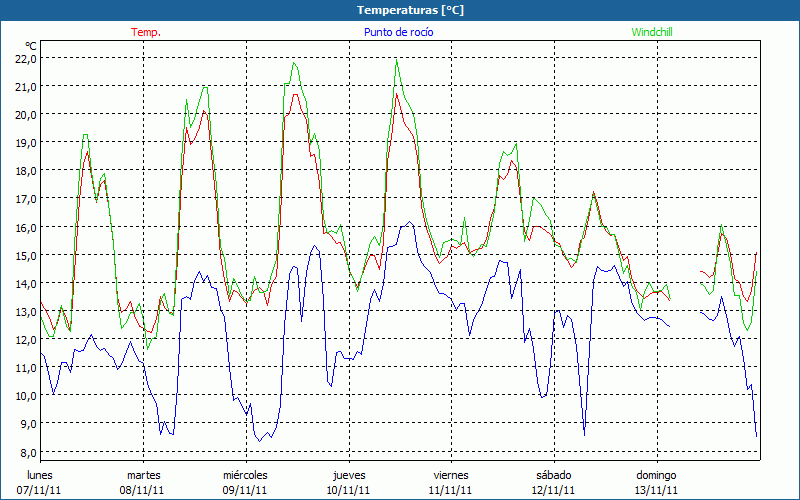This screenshot has width=800, height=500.
Task: Select the jueves day label
Action: tap(348, 475)
